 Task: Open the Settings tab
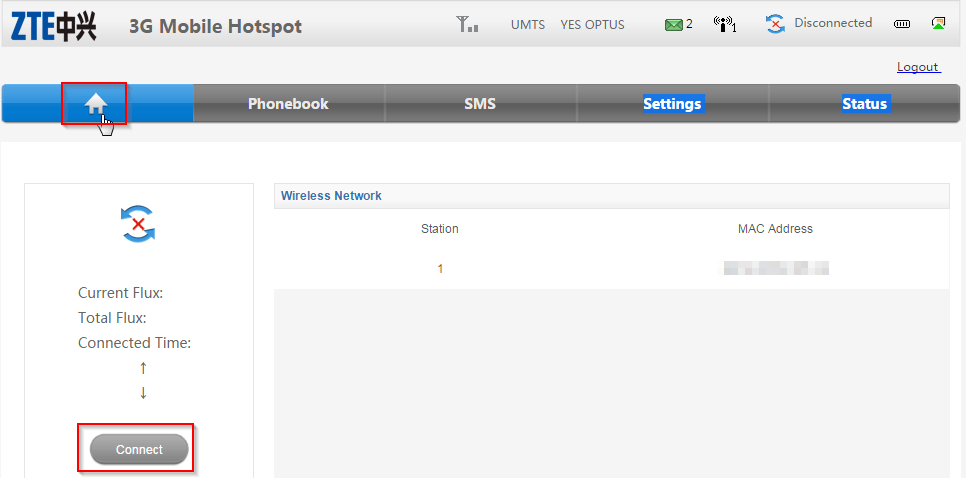(672, 104)
